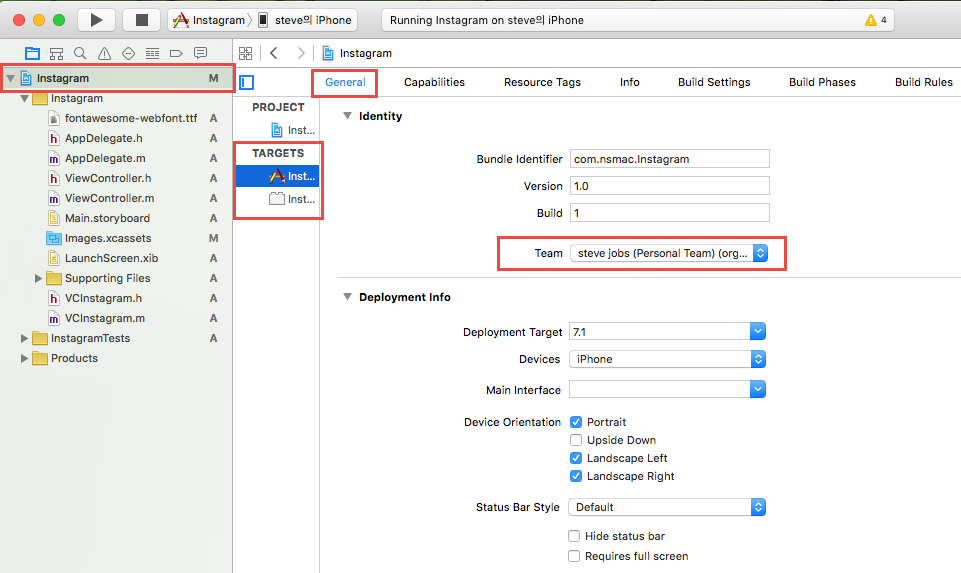
Task: Toggle the project and targets list sidebar icon
Action: point(247,82)
